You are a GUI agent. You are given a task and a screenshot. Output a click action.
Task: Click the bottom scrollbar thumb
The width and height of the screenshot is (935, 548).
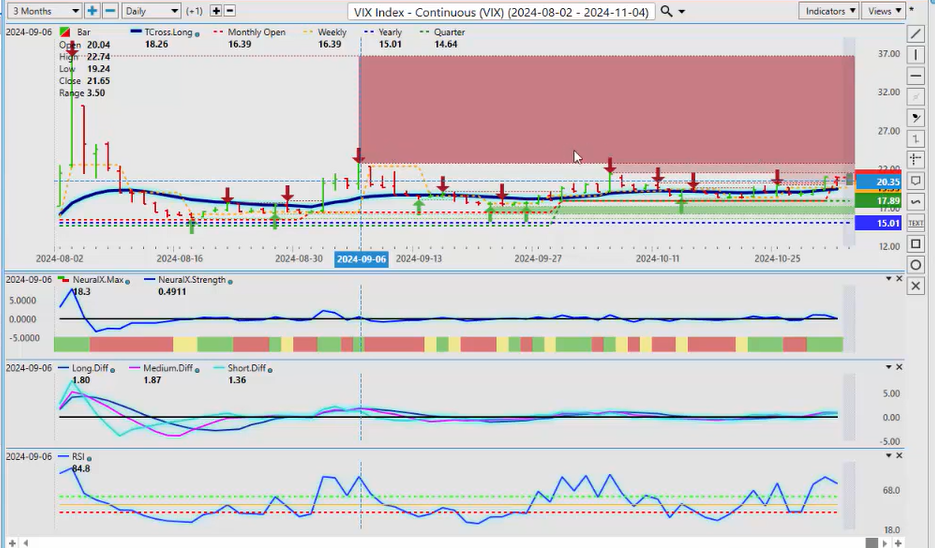[871, 543]
